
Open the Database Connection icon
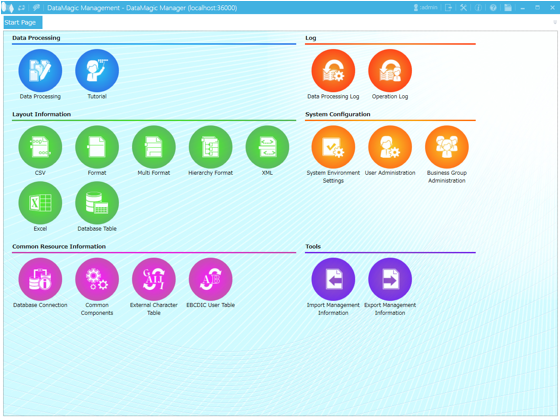click(x=40, y=279)
